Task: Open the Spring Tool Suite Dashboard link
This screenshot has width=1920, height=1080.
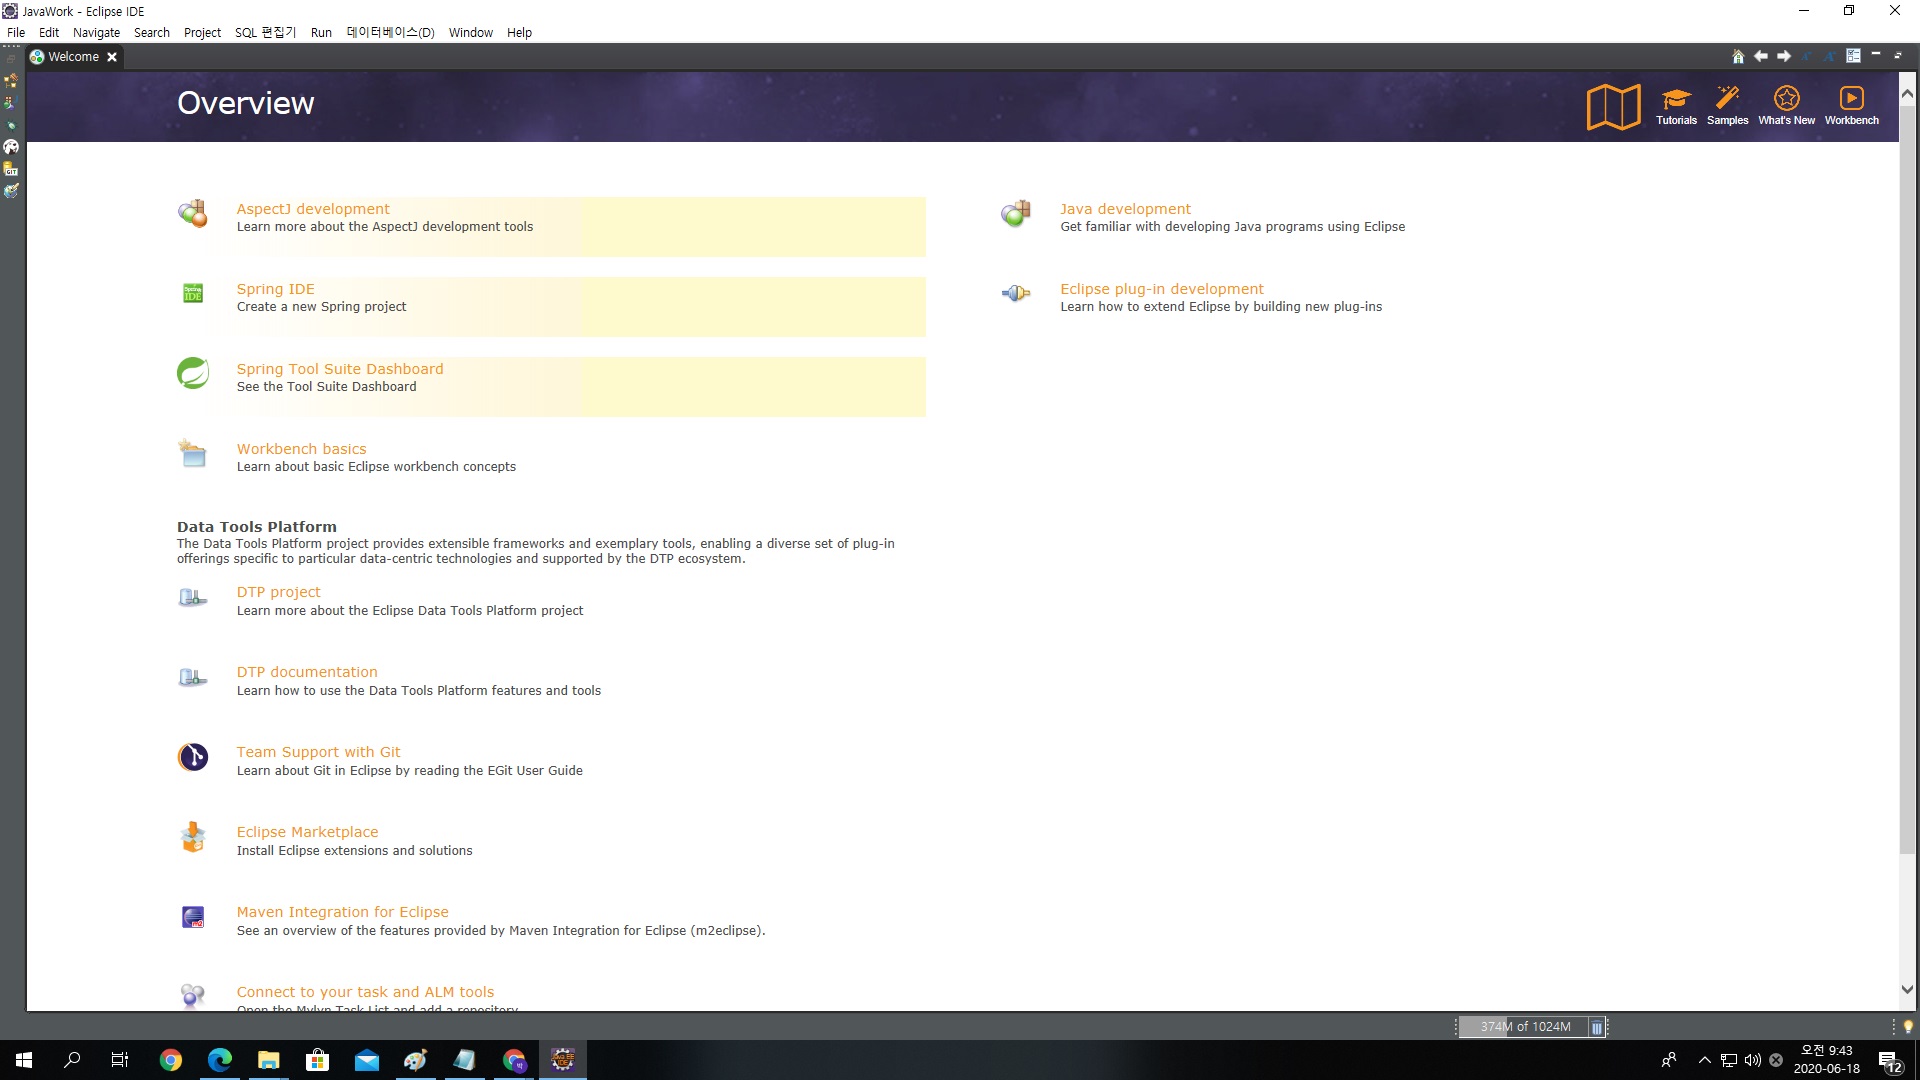Action: (x=339, y=369)
